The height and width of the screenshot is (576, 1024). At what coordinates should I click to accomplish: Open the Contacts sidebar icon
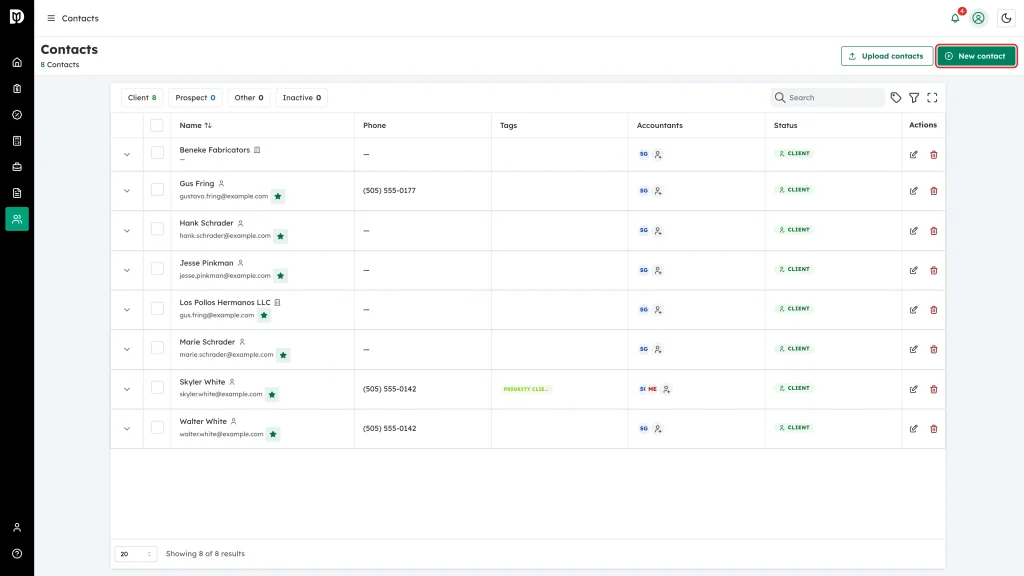[x=17, y=219]
